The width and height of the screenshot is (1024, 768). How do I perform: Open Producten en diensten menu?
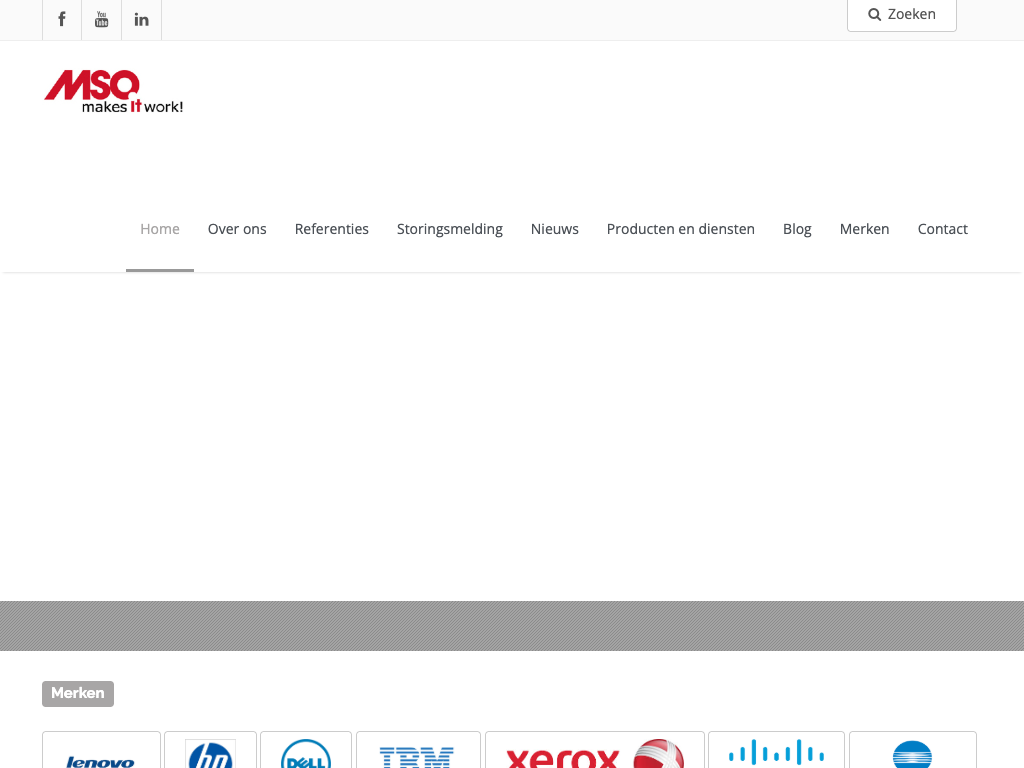[x=680, y=229]
